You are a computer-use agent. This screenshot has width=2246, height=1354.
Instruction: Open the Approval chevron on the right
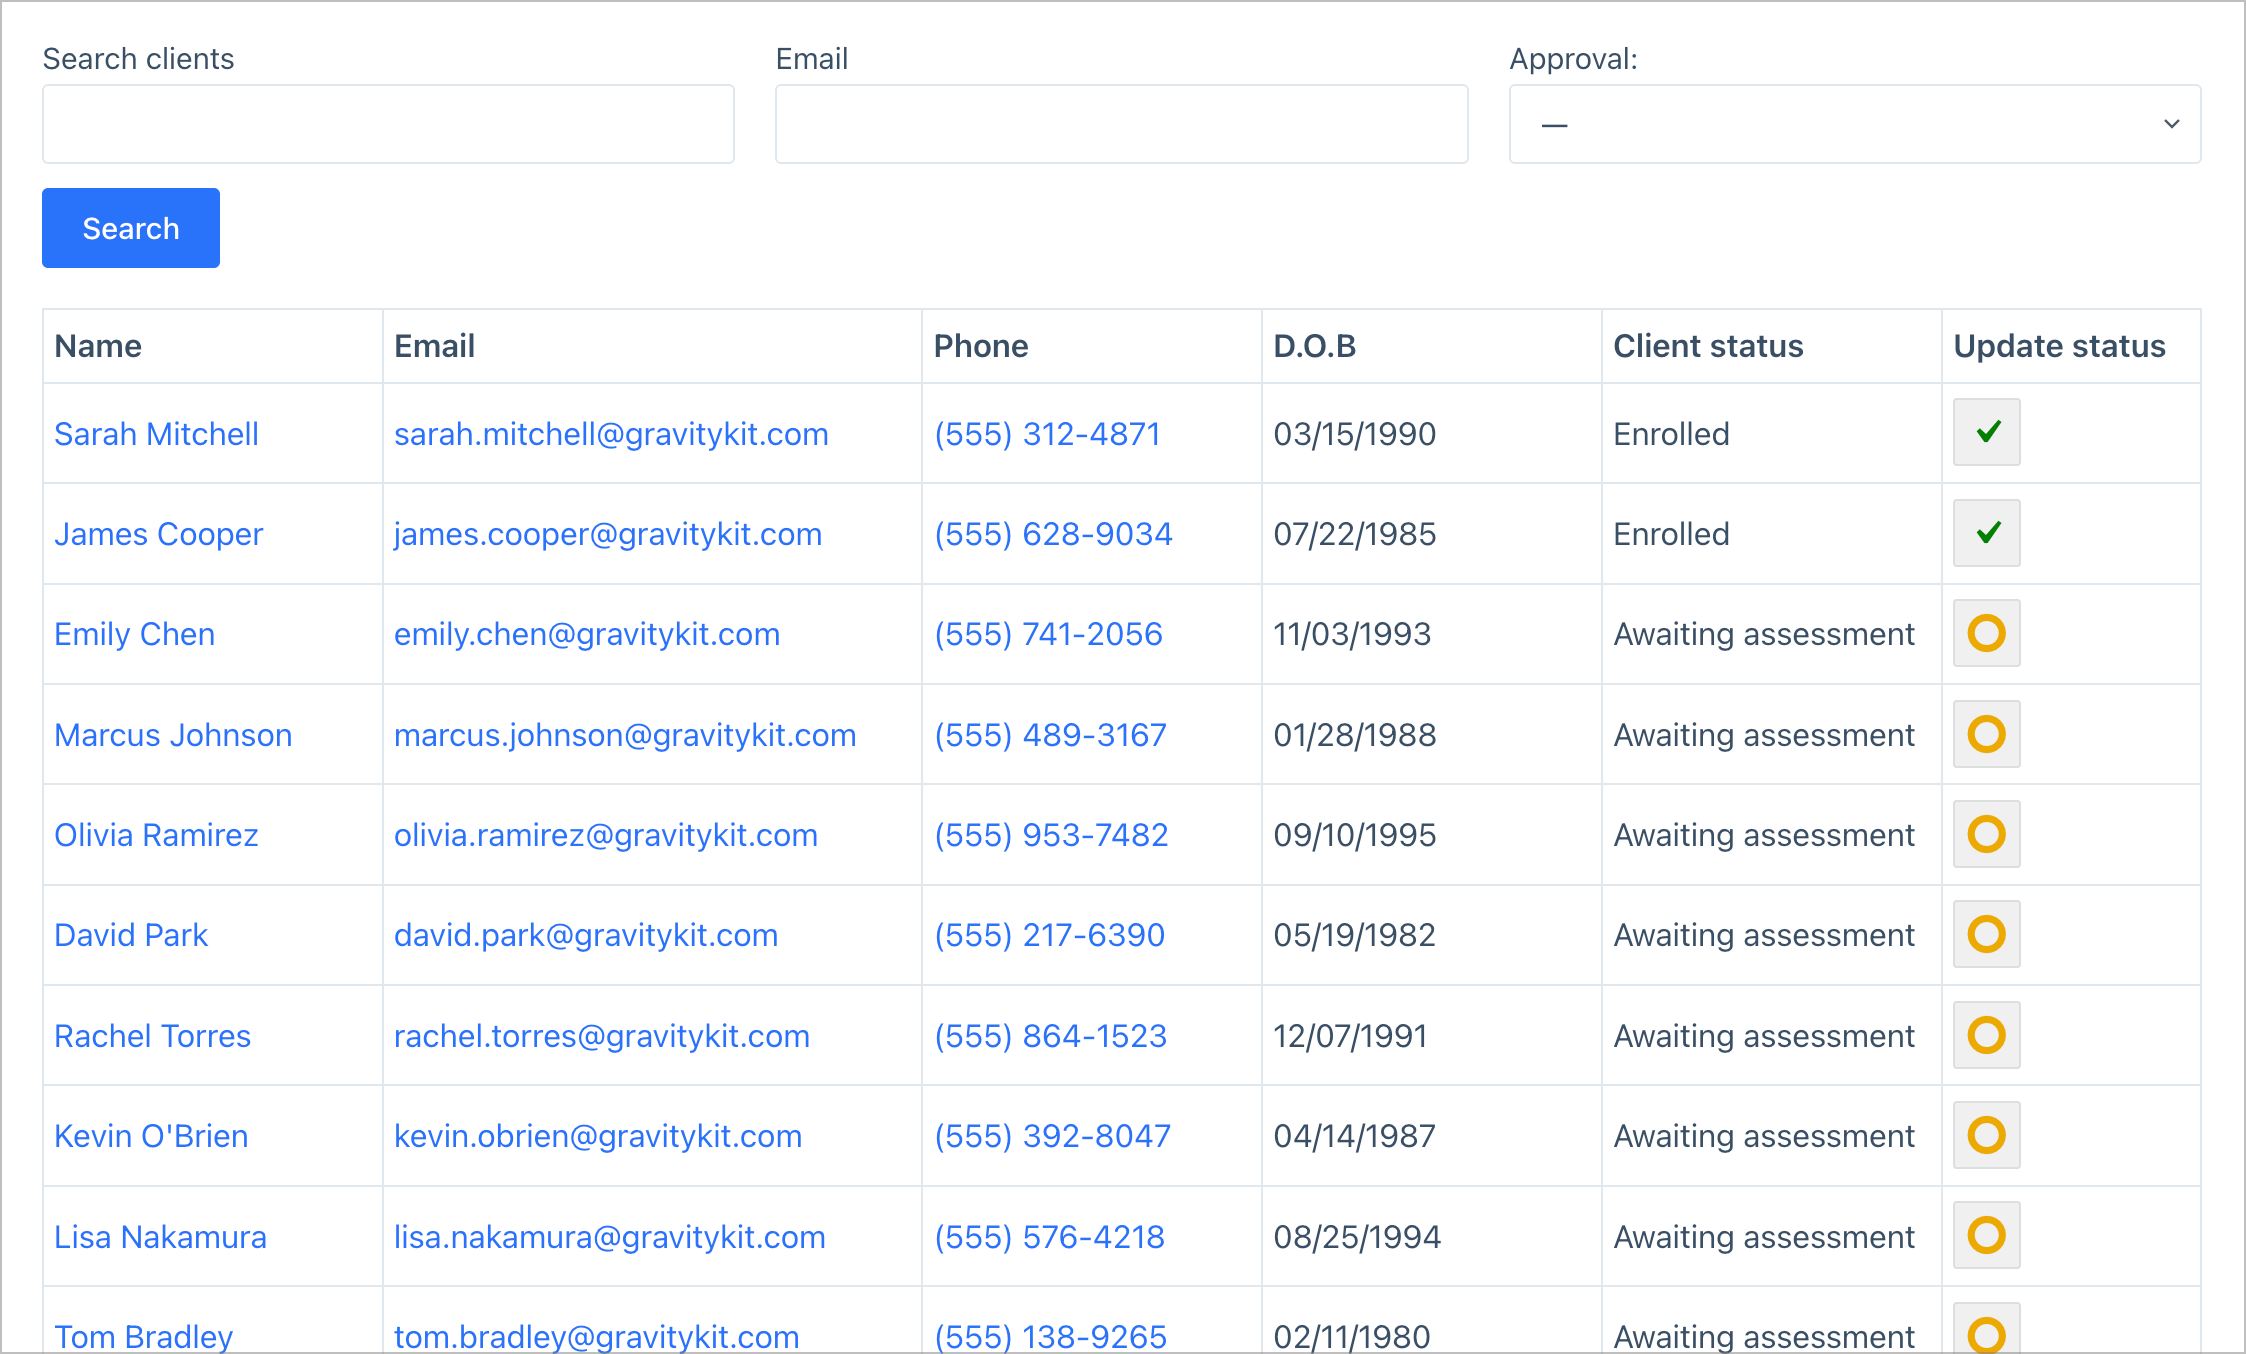click(2171, 123)
